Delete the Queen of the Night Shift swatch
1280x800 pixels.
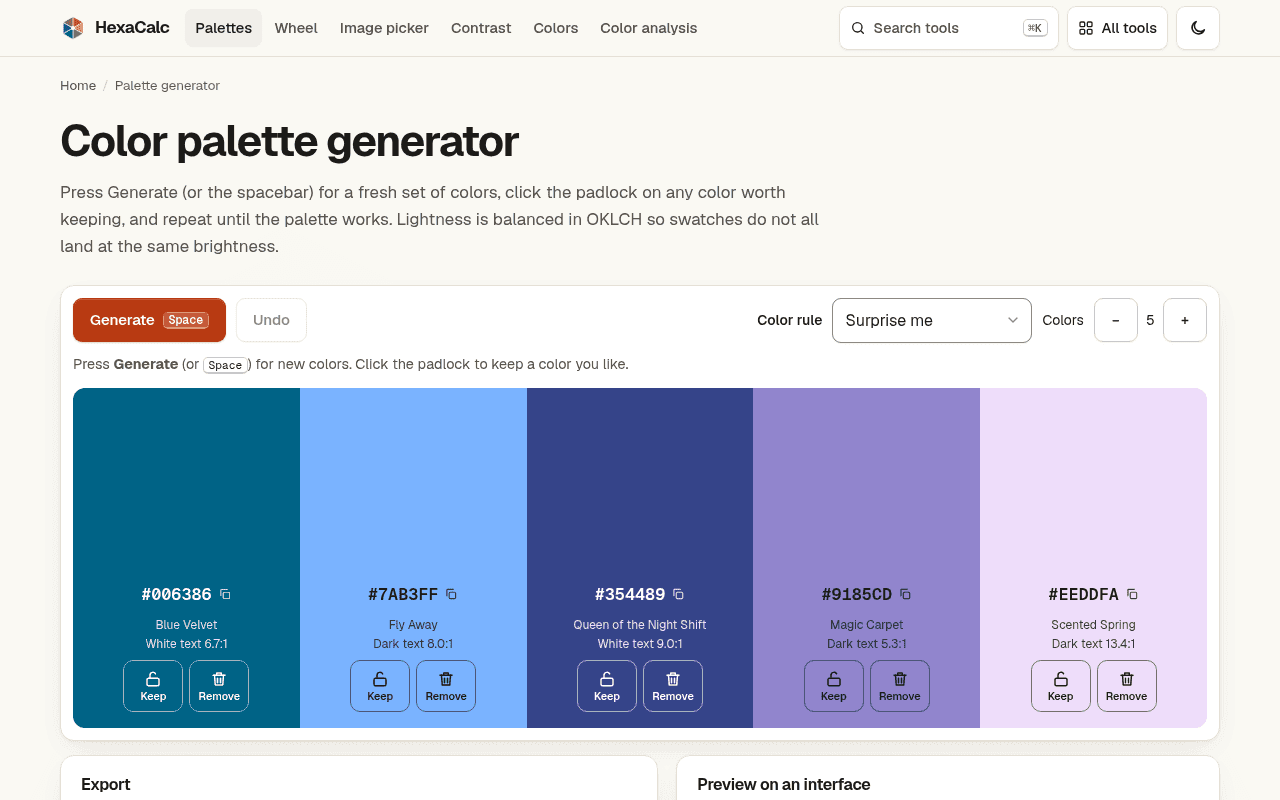pyautogui.click(x=673, y=686)
